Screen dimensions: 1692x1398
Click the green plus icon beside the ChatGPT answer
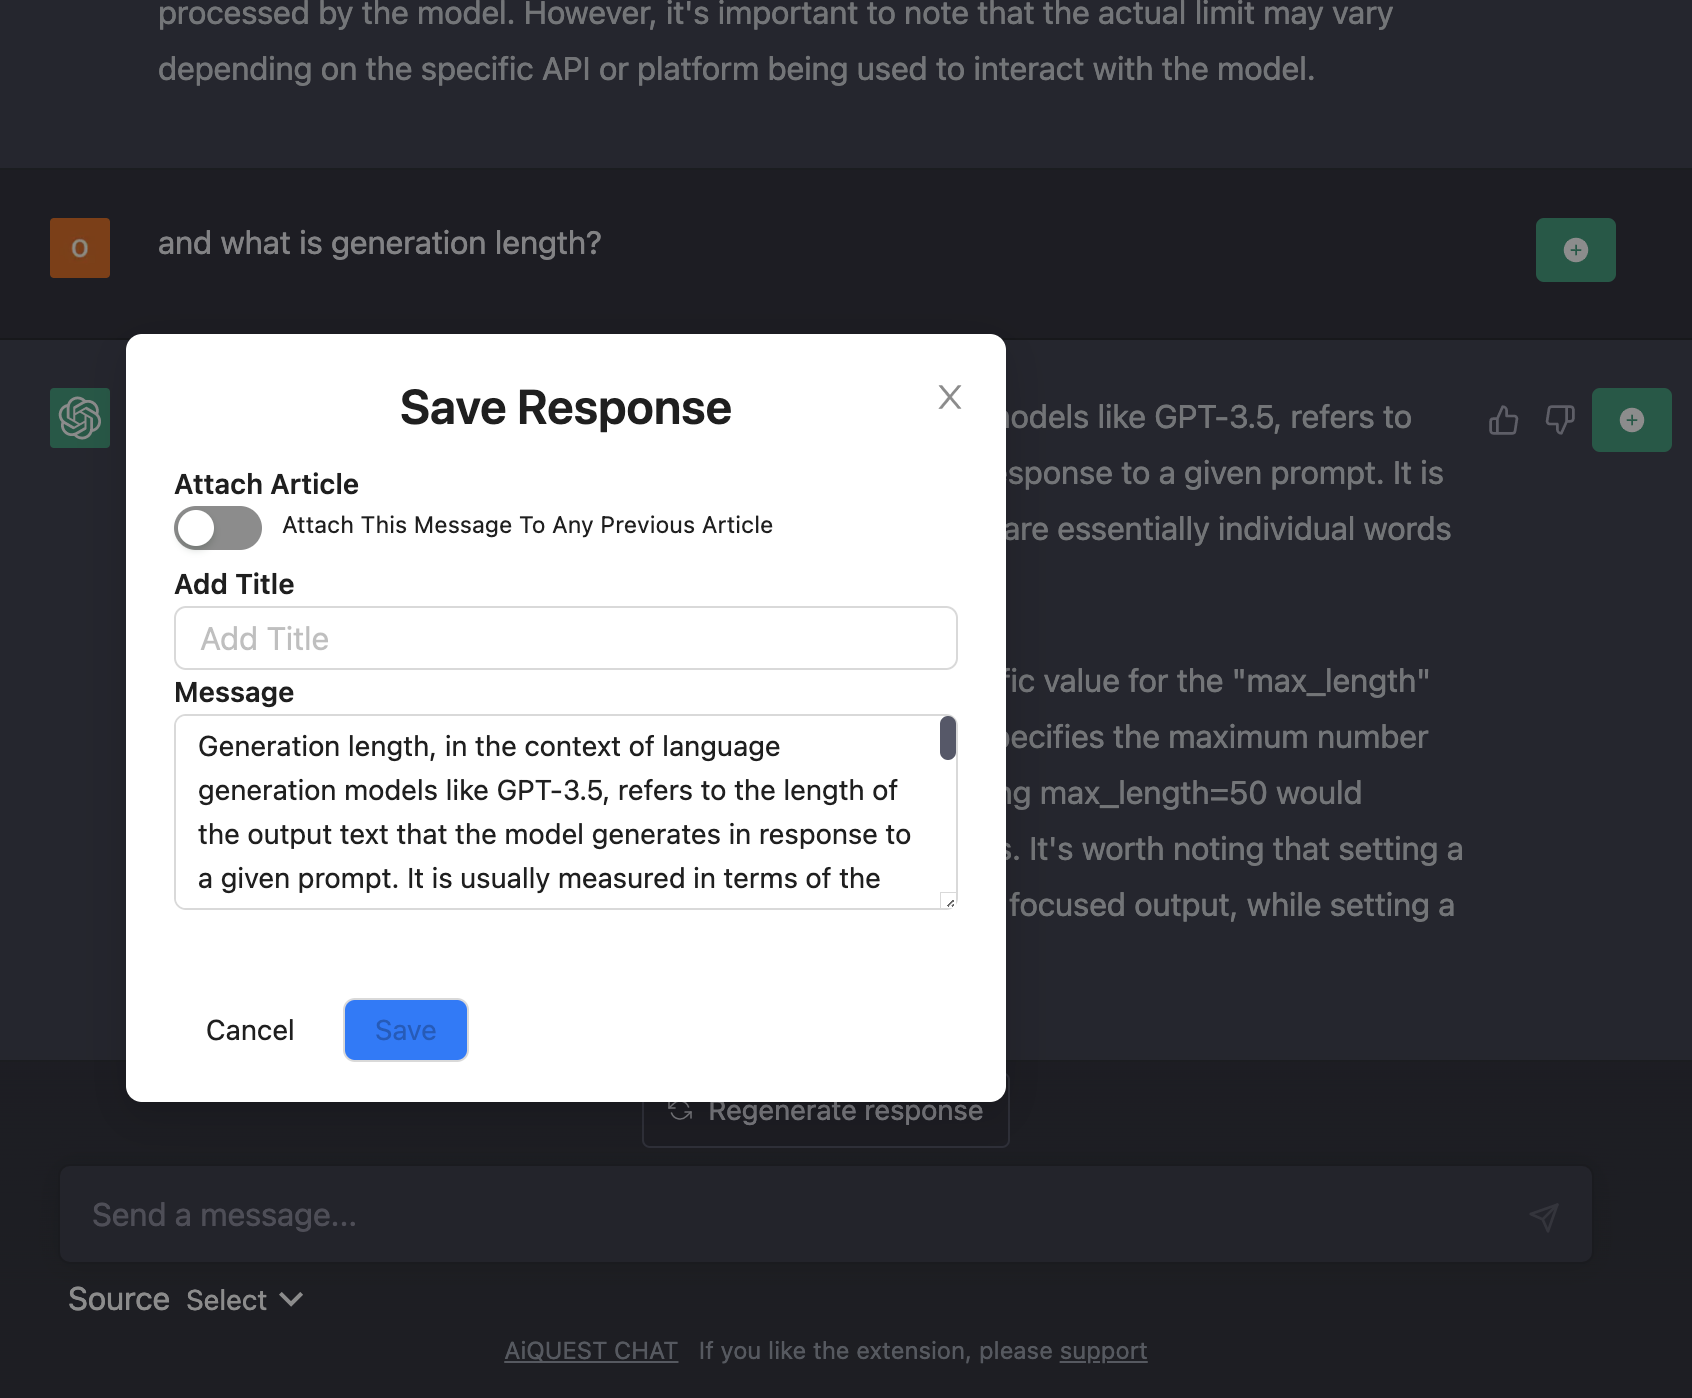pos(1632,420)
